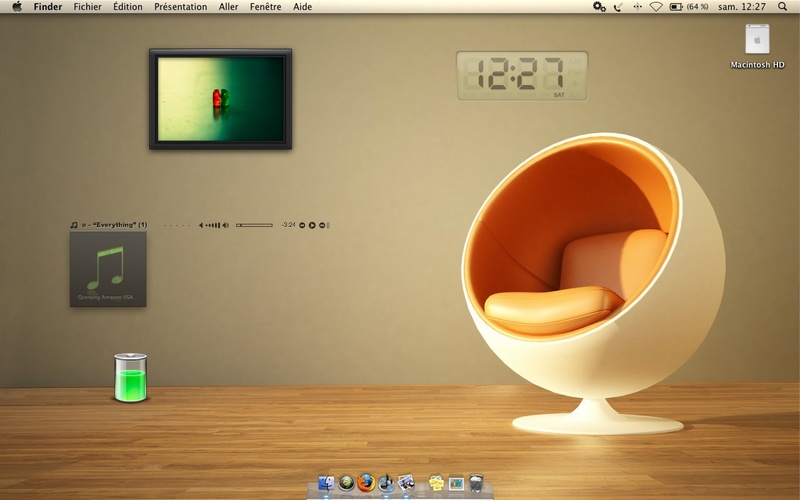Open the Wi-Fi status menu
800x500 pixels.
(x=656, y=7)
